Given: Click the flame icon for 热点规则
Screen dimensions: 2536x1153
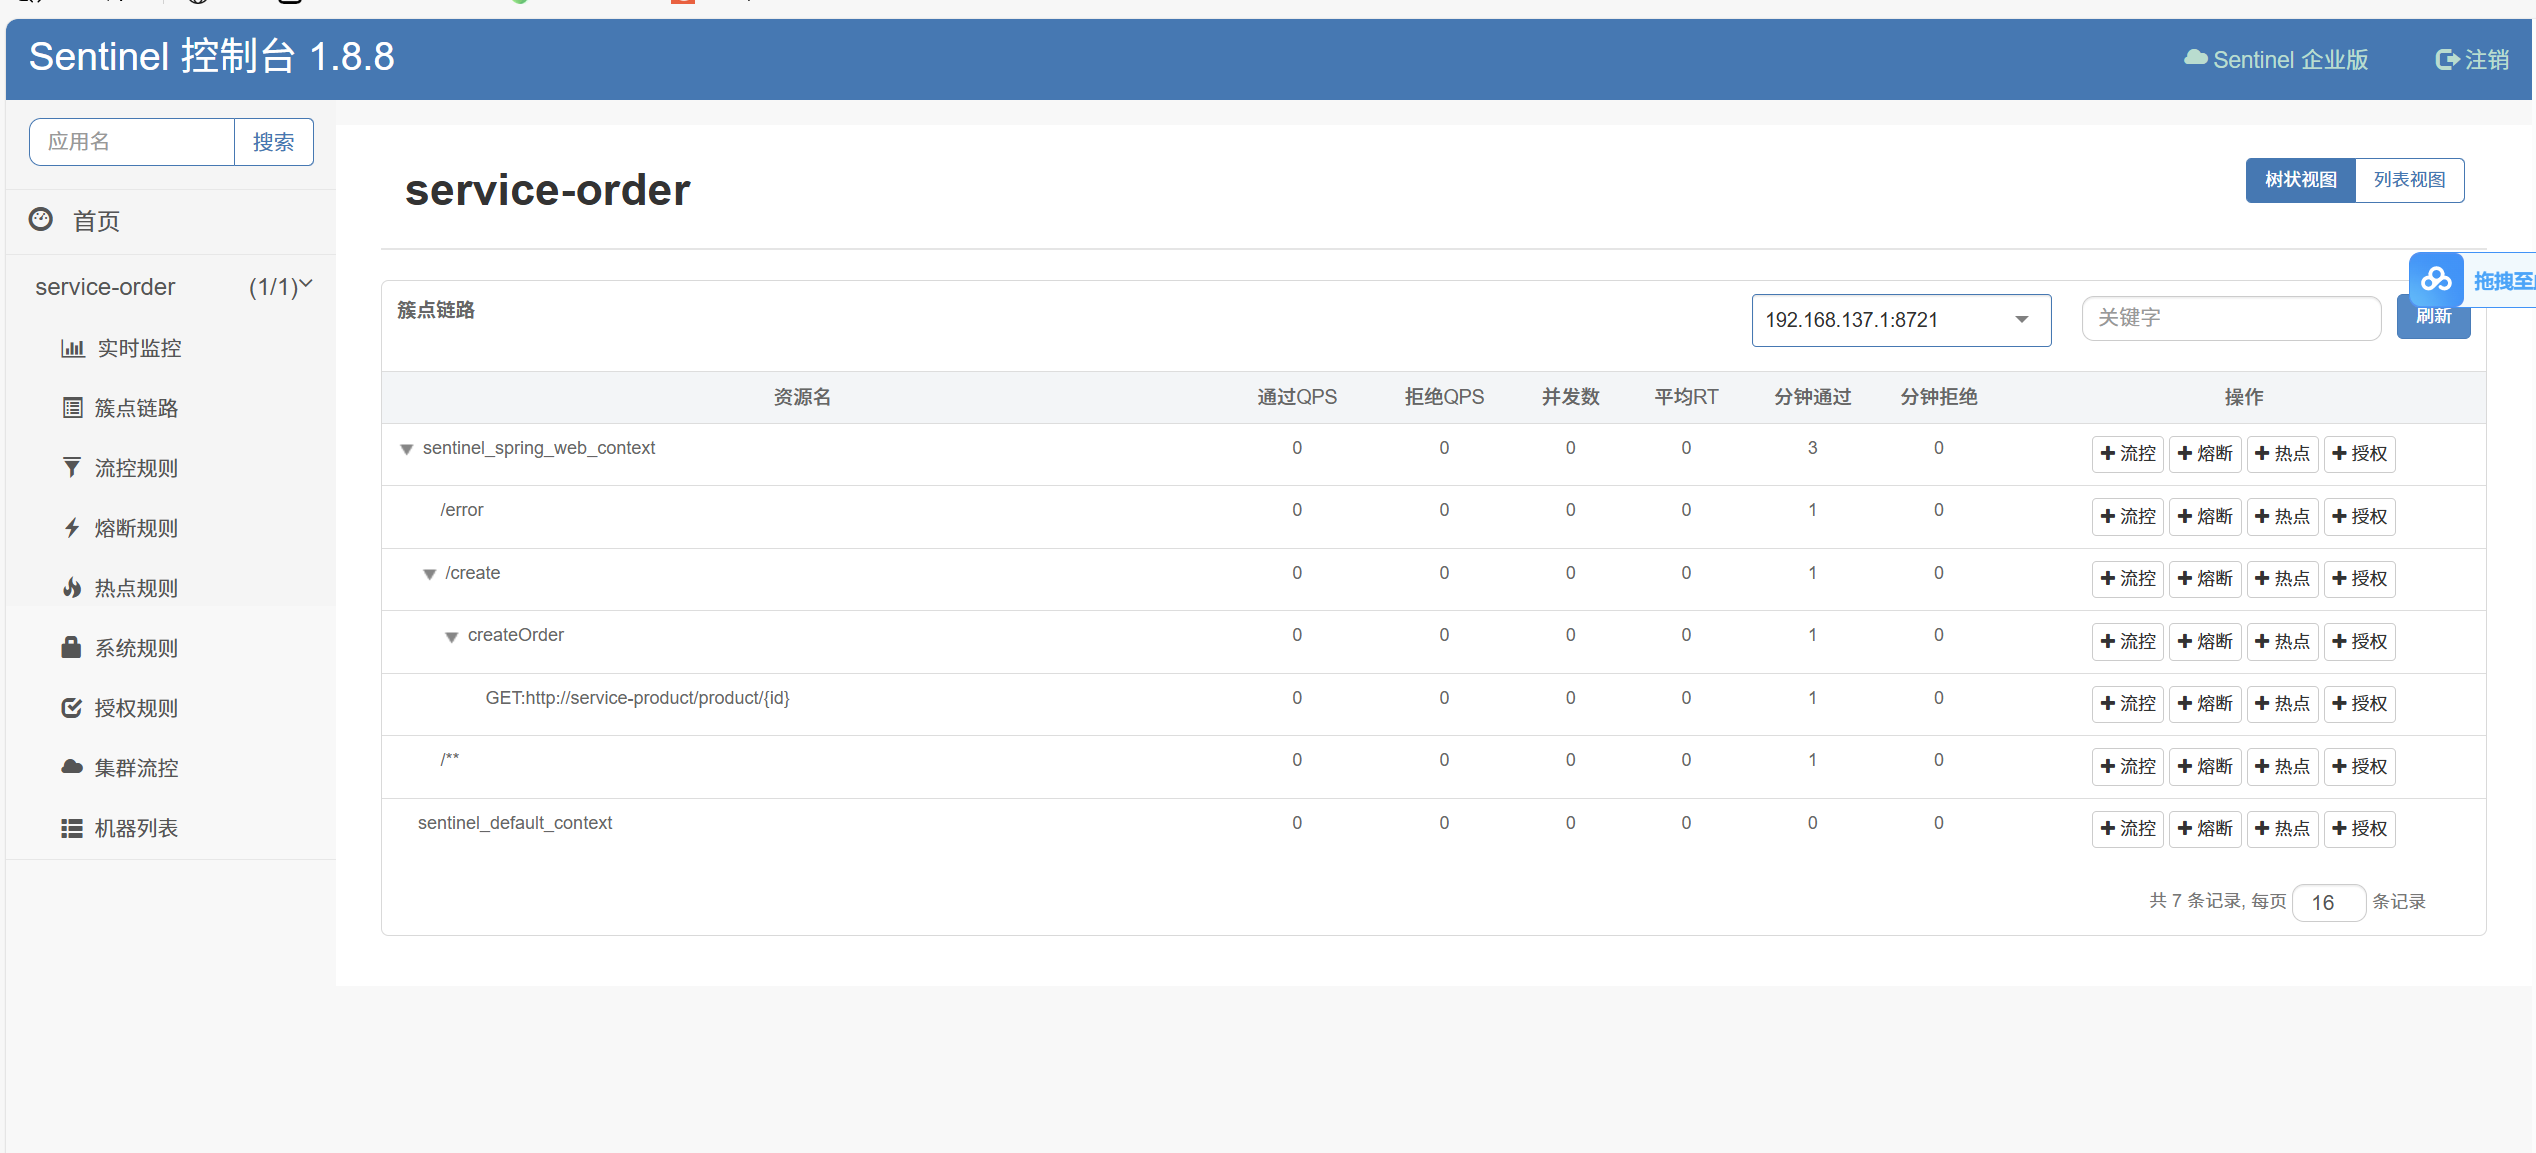Looking at the screenshot, I should click(72, 588).
